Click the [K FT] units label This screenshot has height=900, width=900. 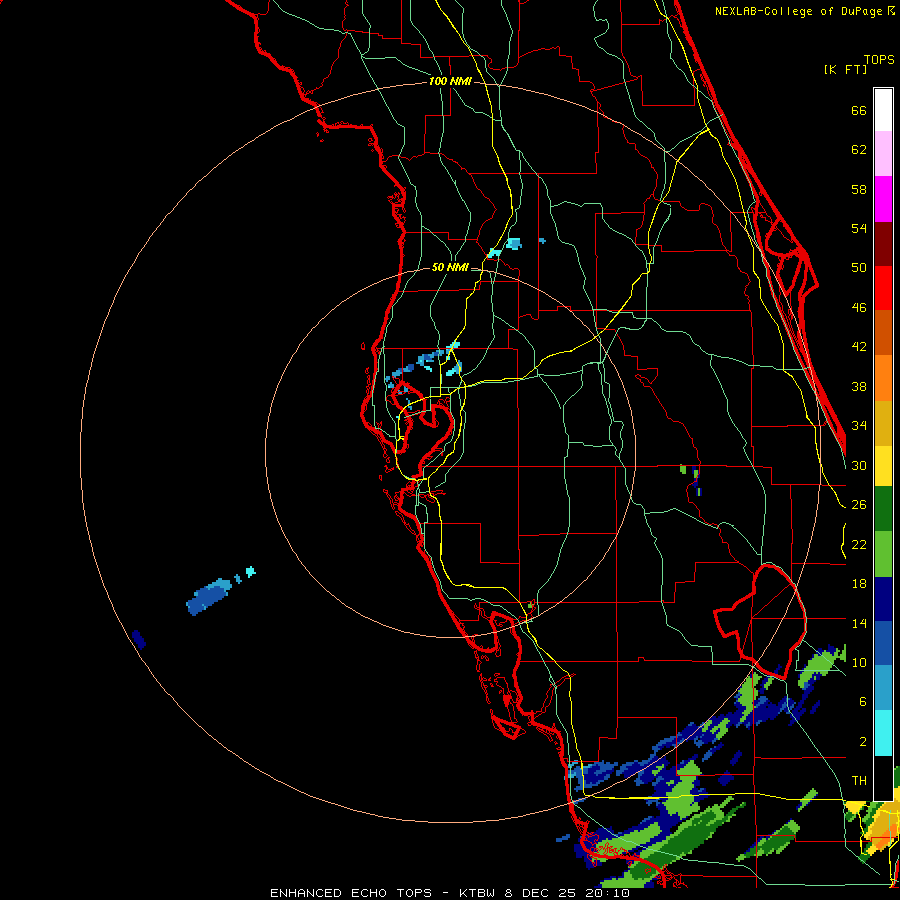tap(845, 69)
